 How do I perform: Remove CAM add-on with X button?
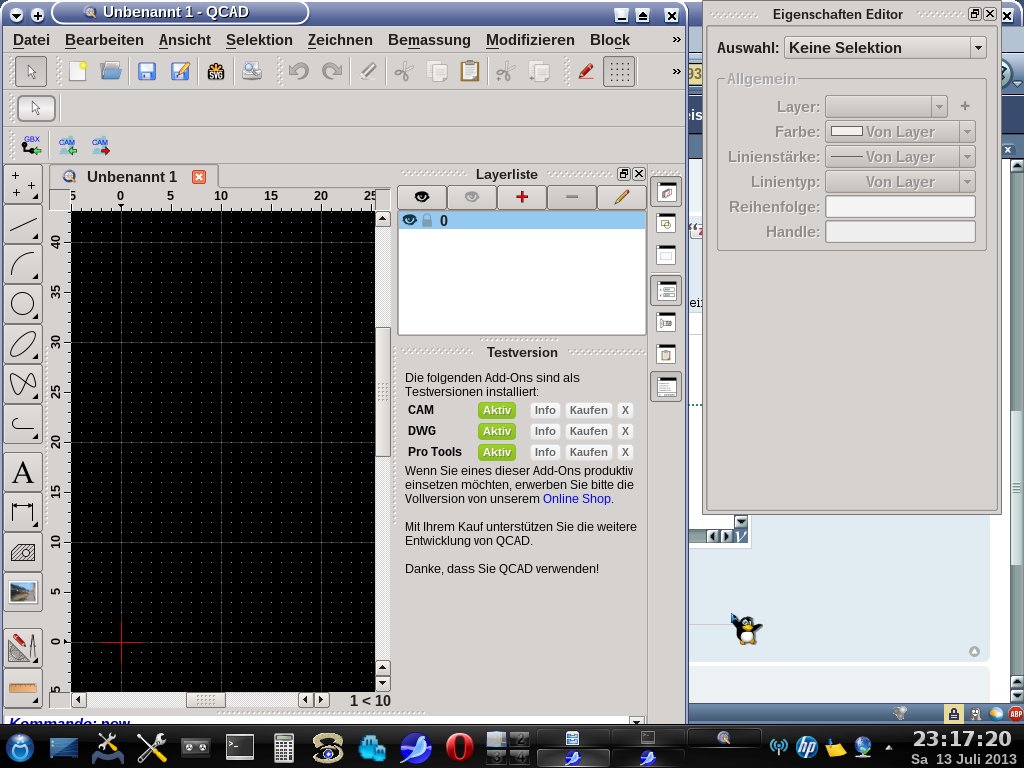coord(625,410)
